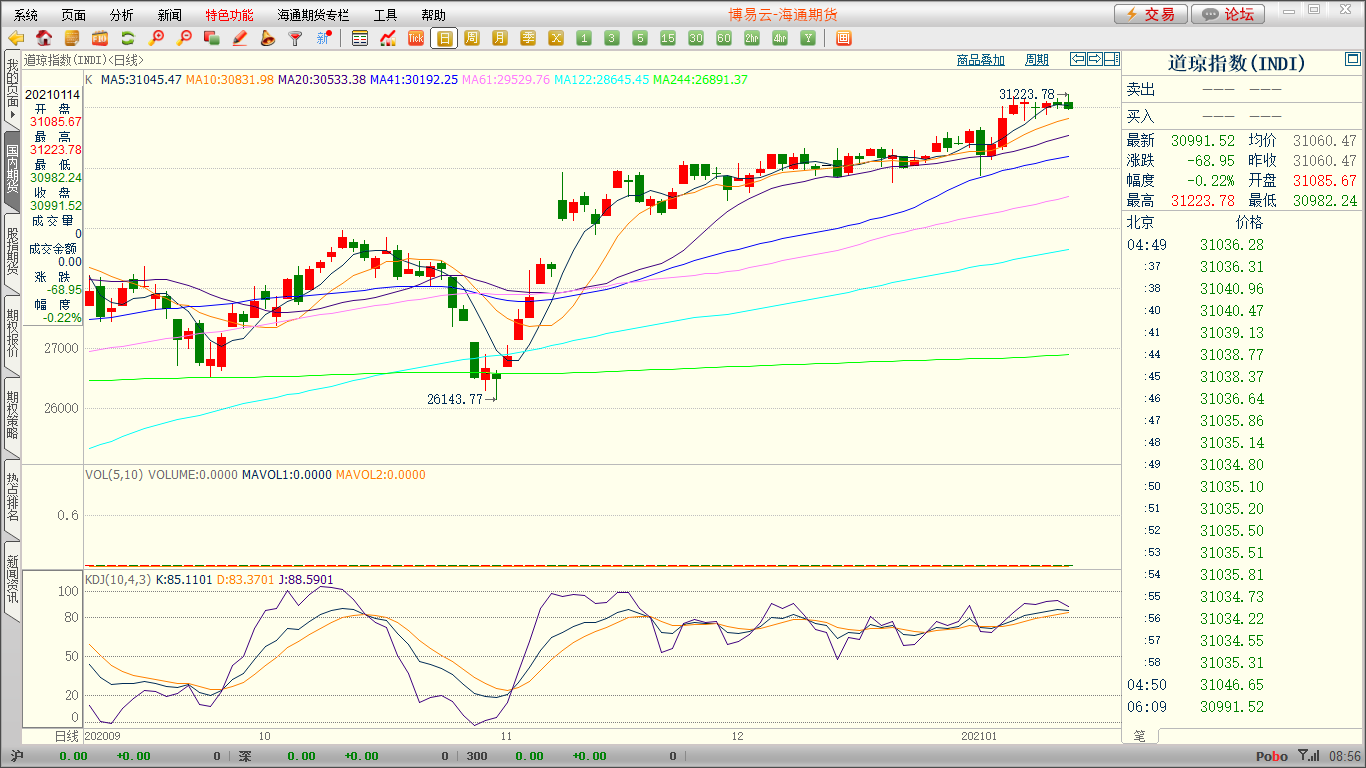This screenshot has height=768, width=1366.
Task: Click next-instrument right arrow icon
Action: tap(1095, 59)
